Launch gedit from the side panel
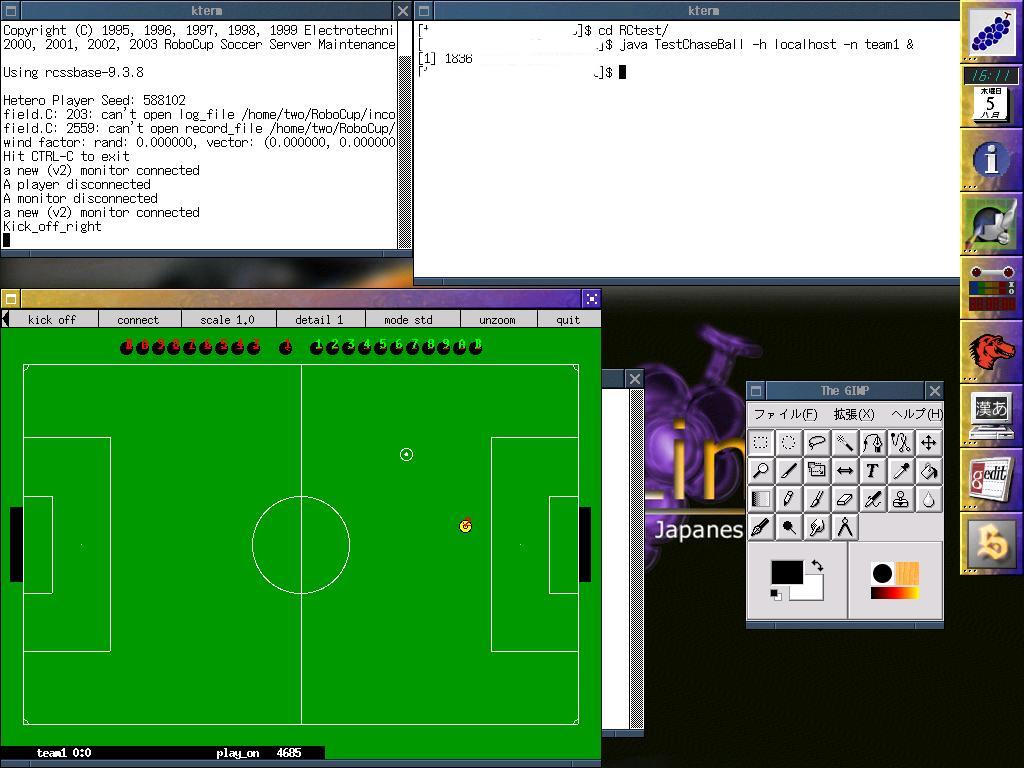This screenshot has height=768, width=1024. point(991,479)
